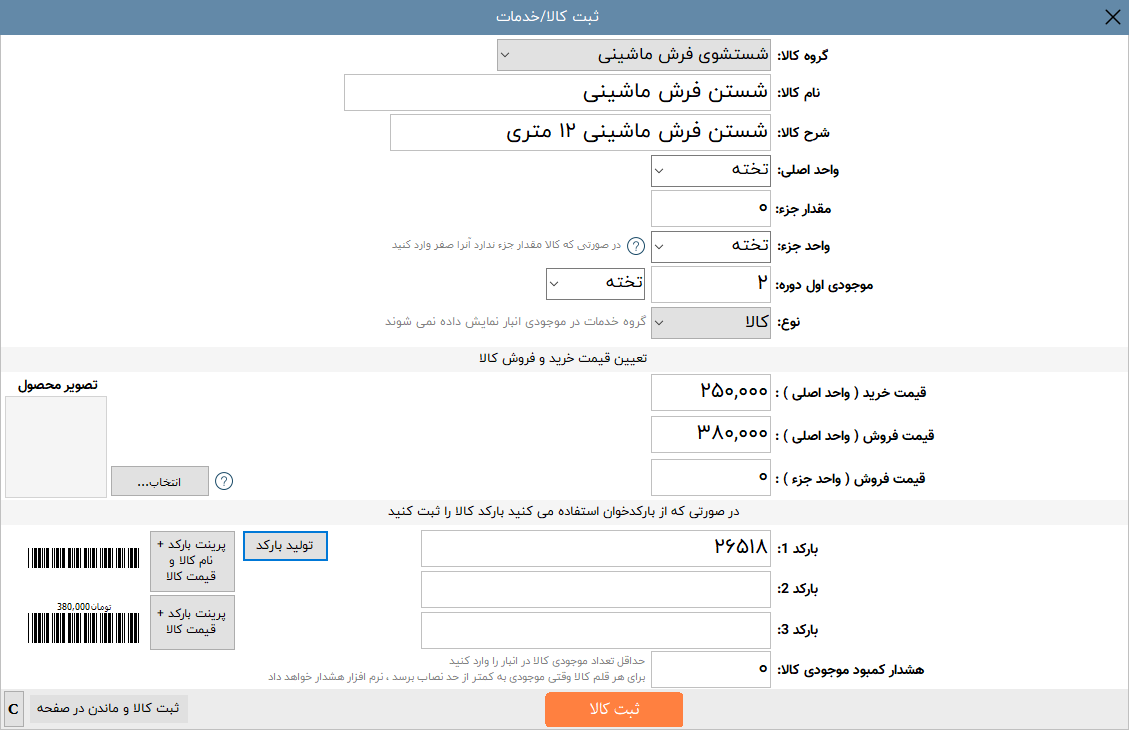This screenshot has width=1129, height=730.
Task: Click the بارکد 1 input field
Action: tap(595, 549)
